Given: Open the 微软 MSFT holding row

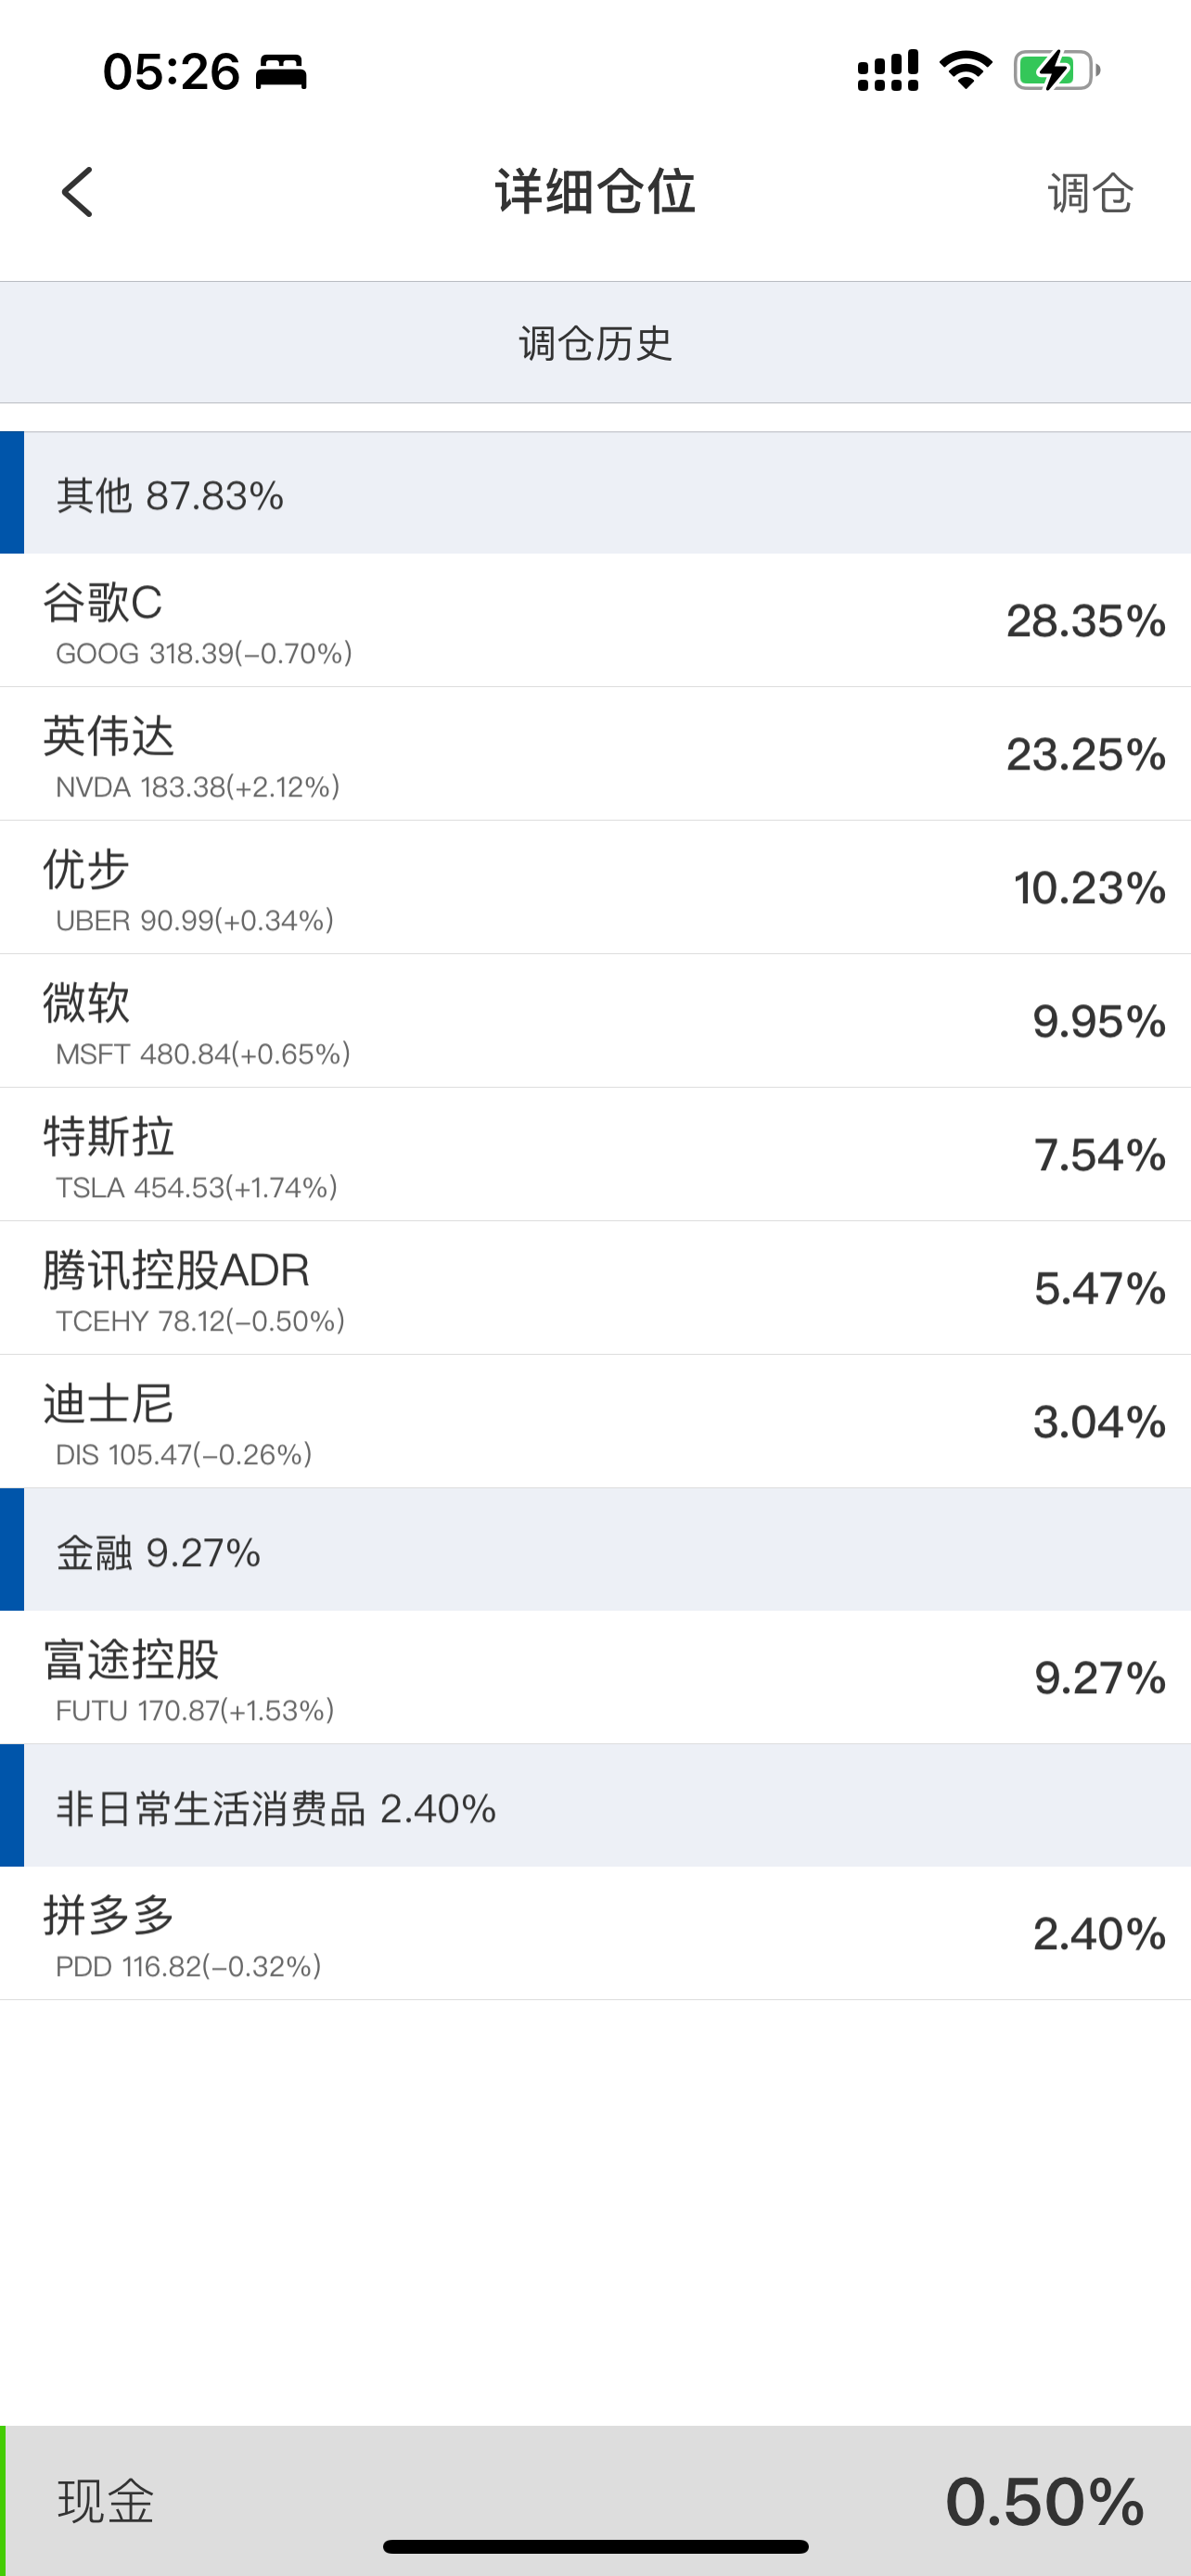Looking at the screenshot, I should point(596,1021).
